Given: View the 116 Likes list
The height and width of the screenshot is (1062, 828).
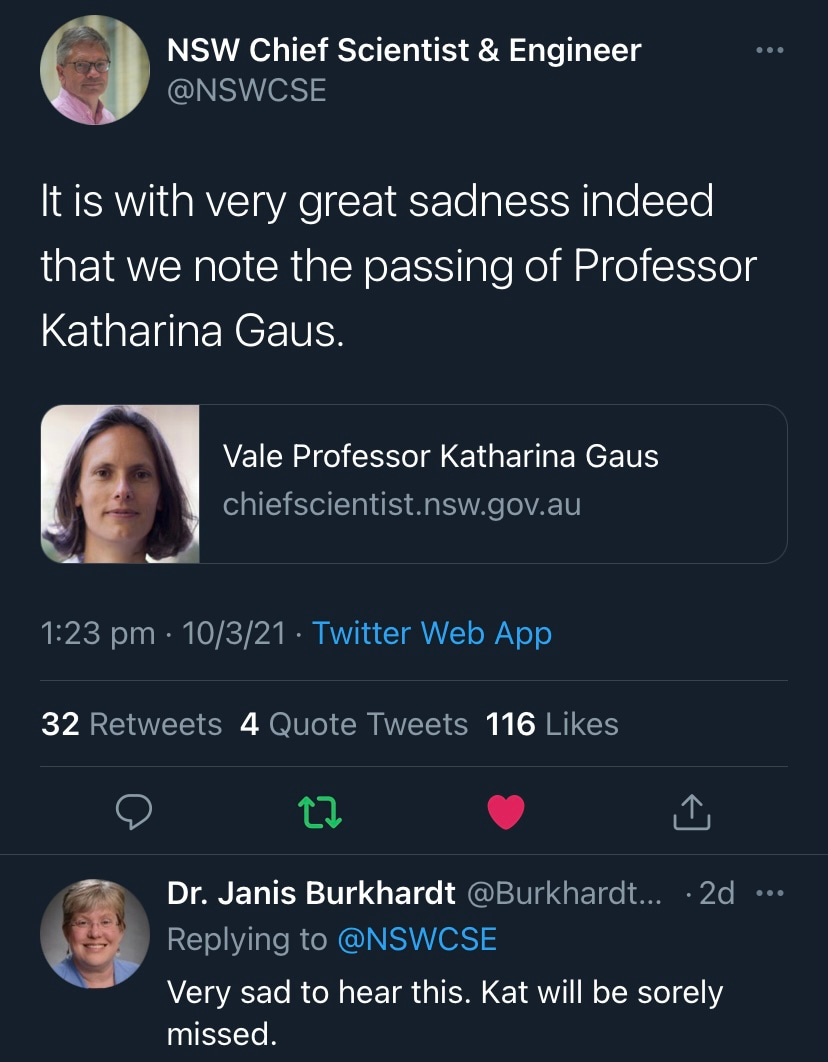Looking at the screenshot, I should pos(552,724).
